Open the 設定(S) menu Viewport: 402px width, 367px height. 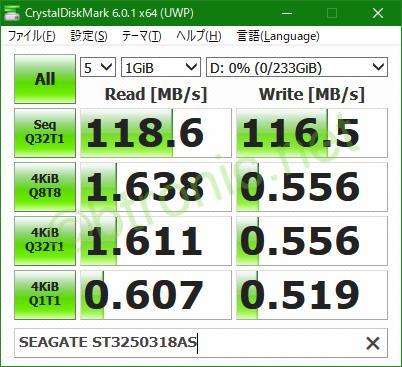89,36
